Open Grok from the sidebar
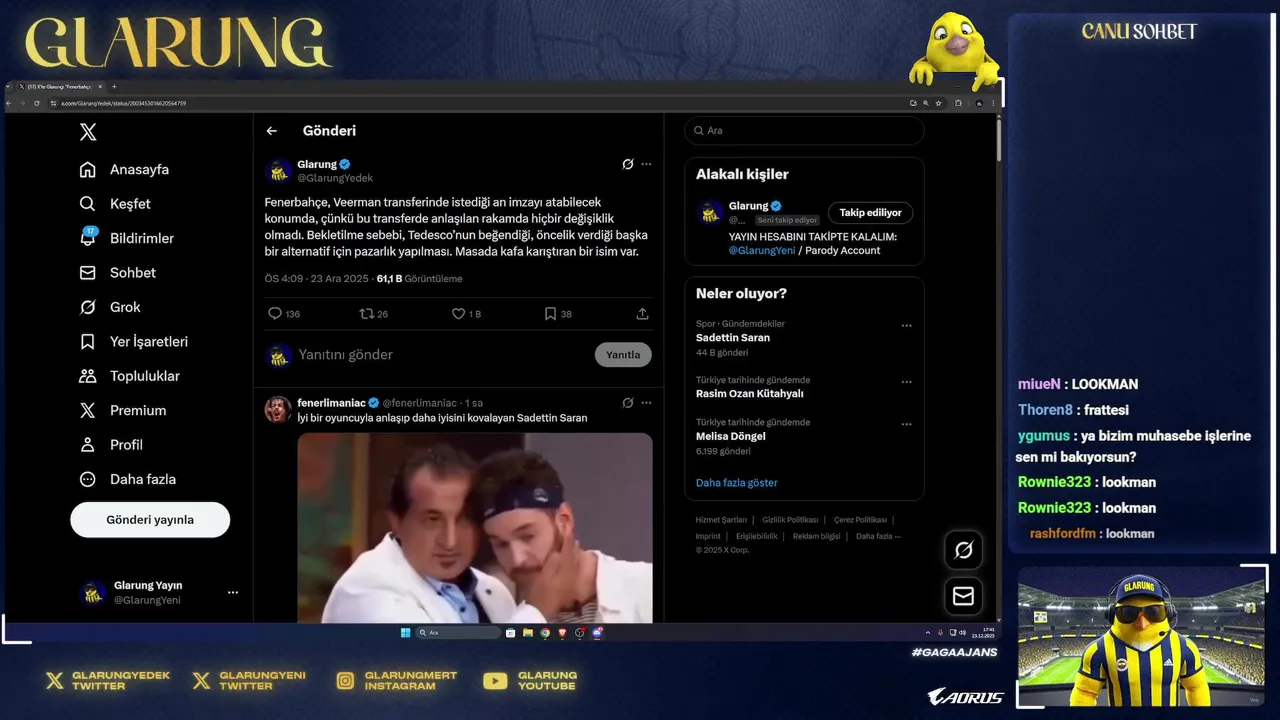 coord(111,307)
